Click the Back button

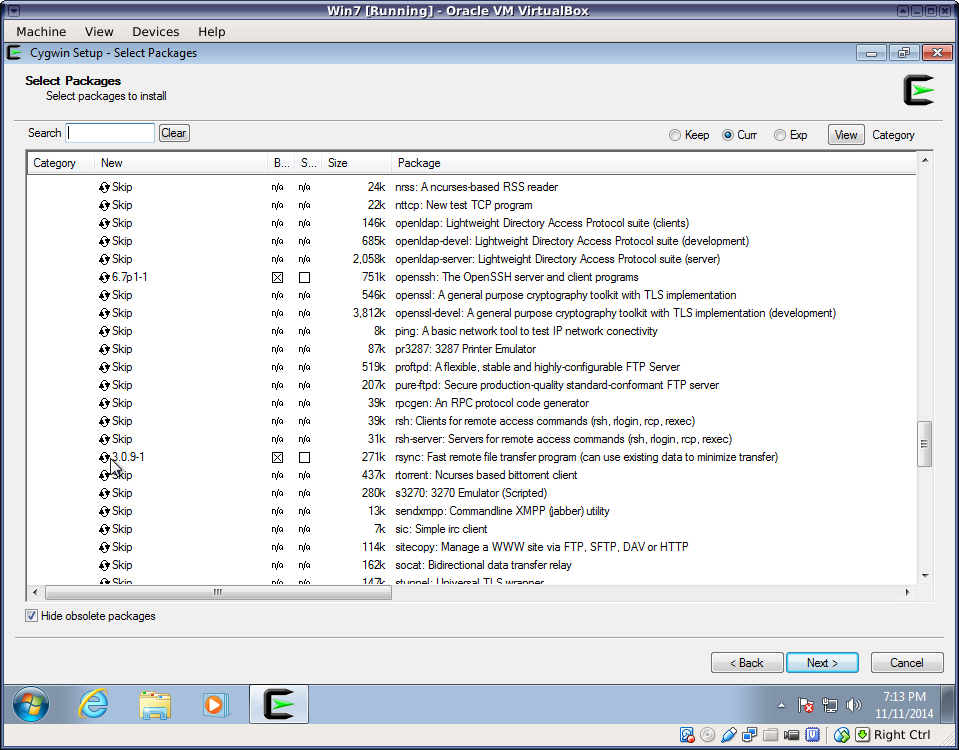pos(747,663)
